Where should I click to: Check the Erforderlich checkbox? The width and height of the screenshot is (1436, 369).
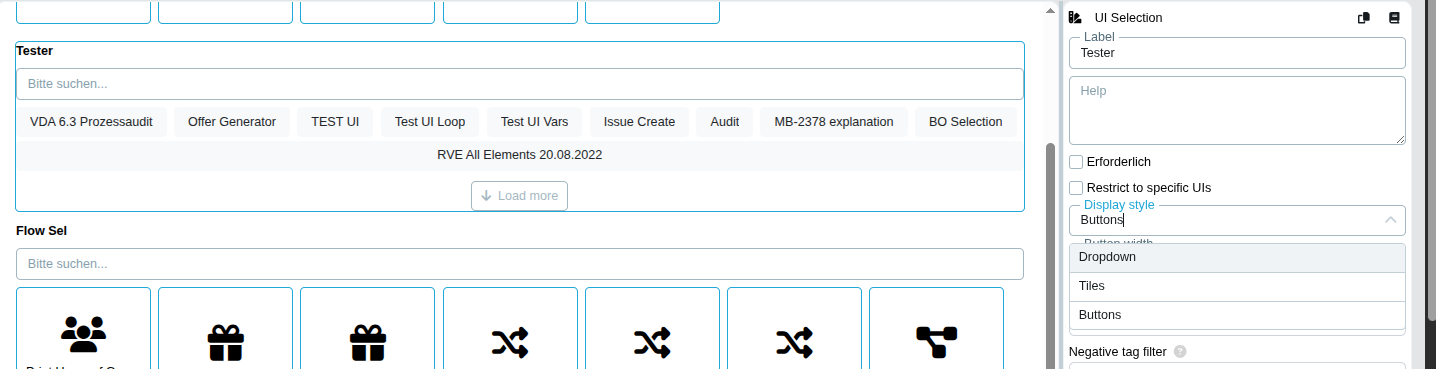pyautogui.click(x=1076, y=162)
